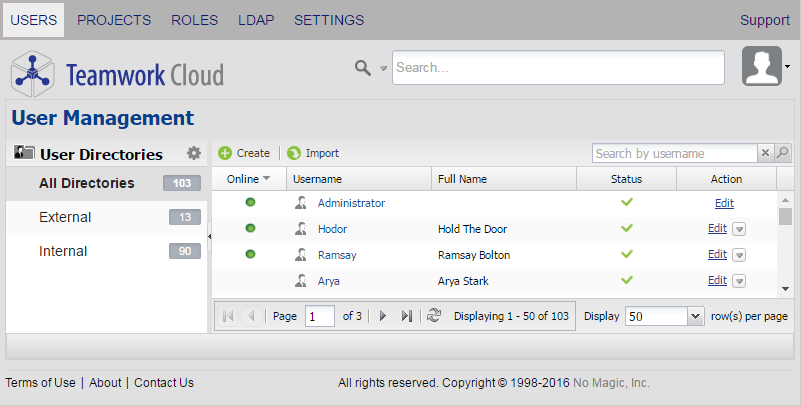Open the rows per page dropdown
The height and width of the screenshot is (406, 801).
pyautogui.click(x=696, y=316)
